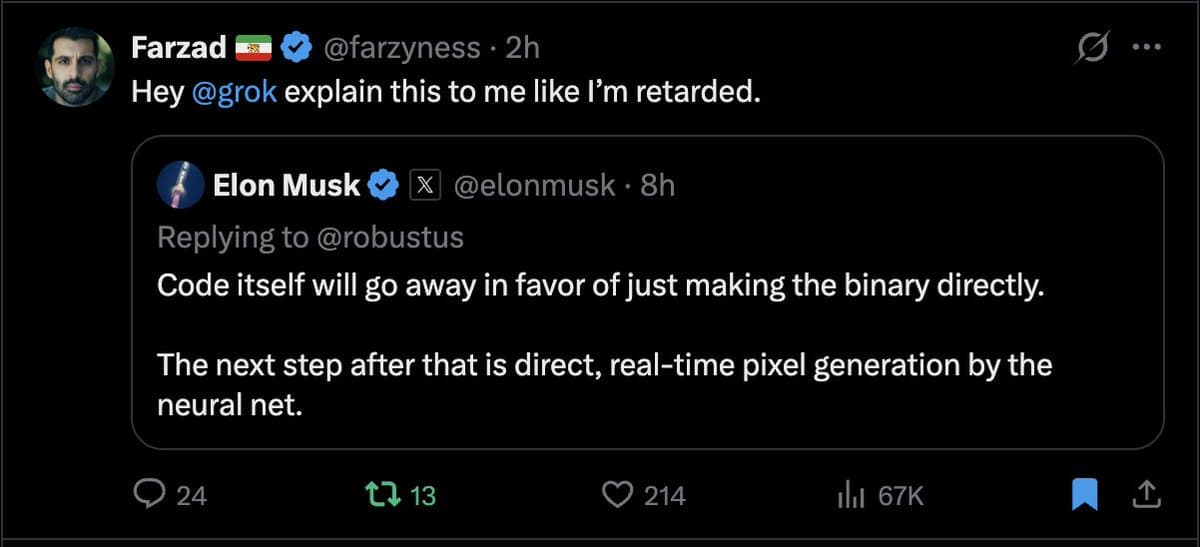The image size is (1200, 547).
Task: Open Farzad's profile picture
Action: point(75,67)
